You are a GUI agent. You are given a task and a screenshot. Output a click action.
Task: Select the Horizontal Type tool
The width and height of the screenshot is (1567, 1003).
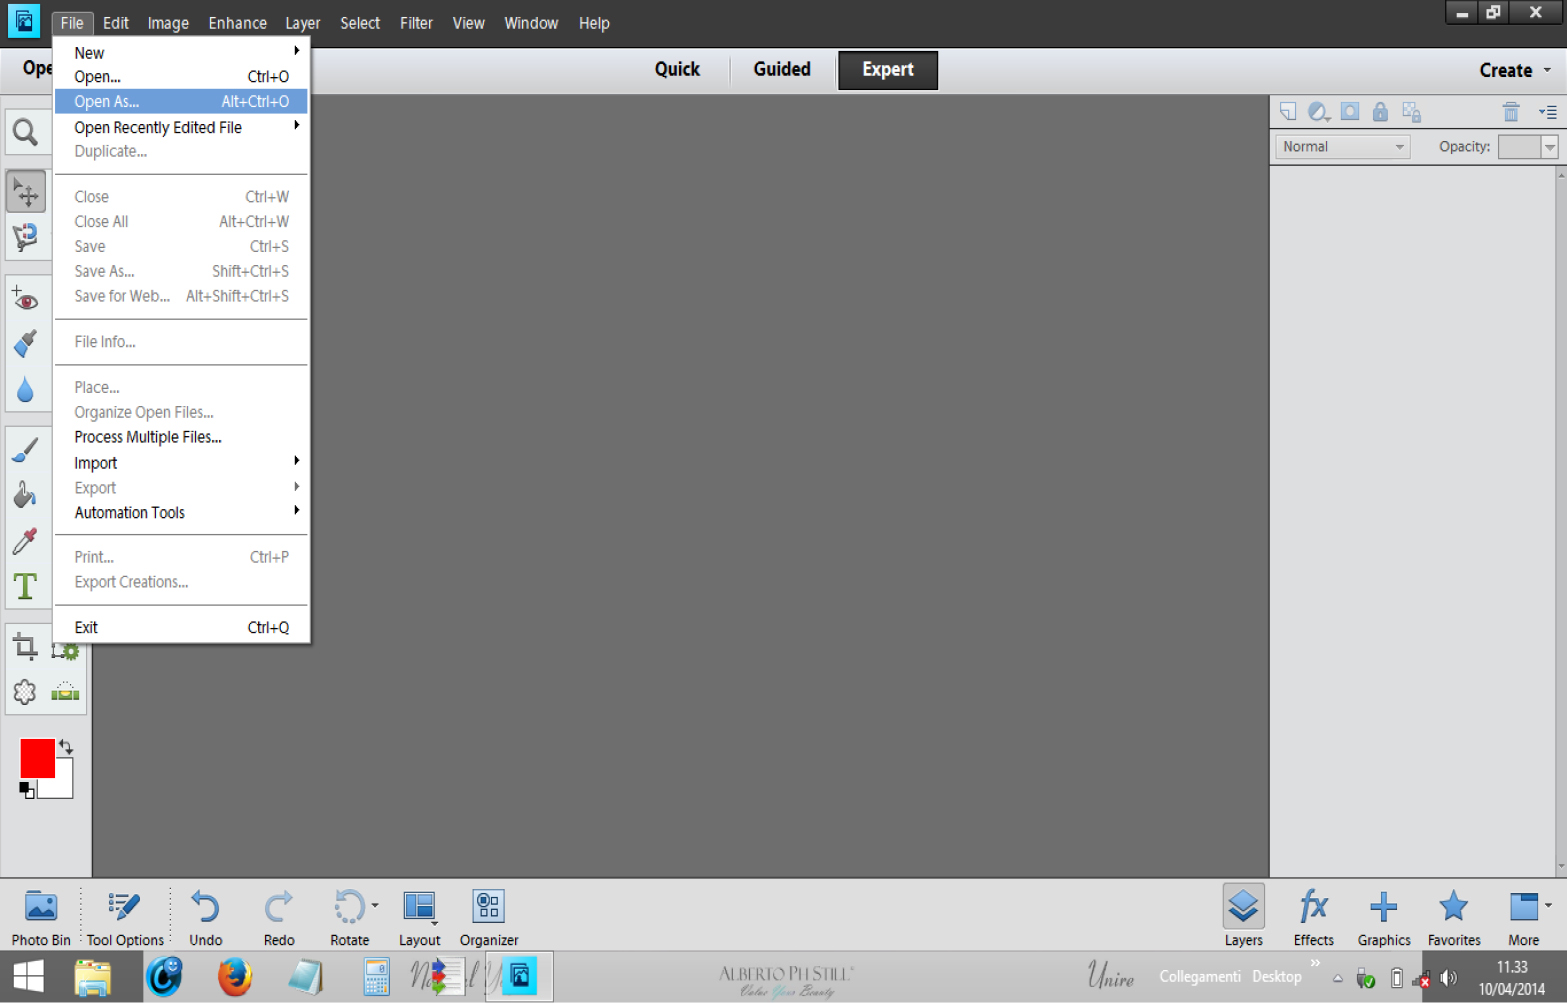pos(25,586)
